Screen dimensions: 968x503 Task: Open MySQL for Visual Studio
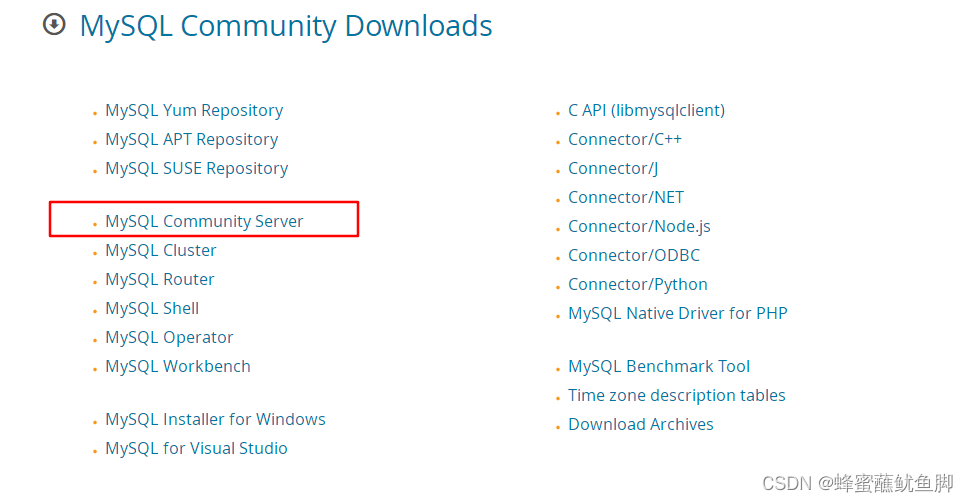click(196, 448)
